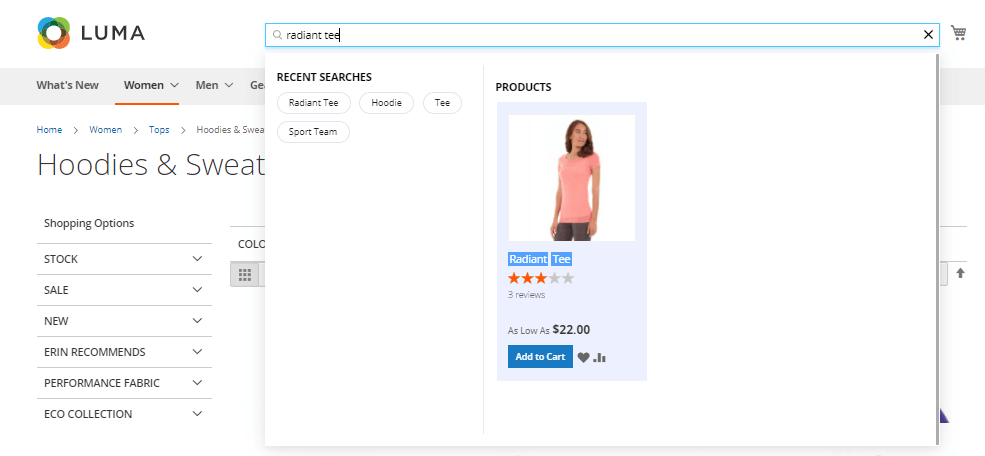
Task: Add Radiant Tee to wish list heart
Action: pyautogui.click(x=584, y=357)
